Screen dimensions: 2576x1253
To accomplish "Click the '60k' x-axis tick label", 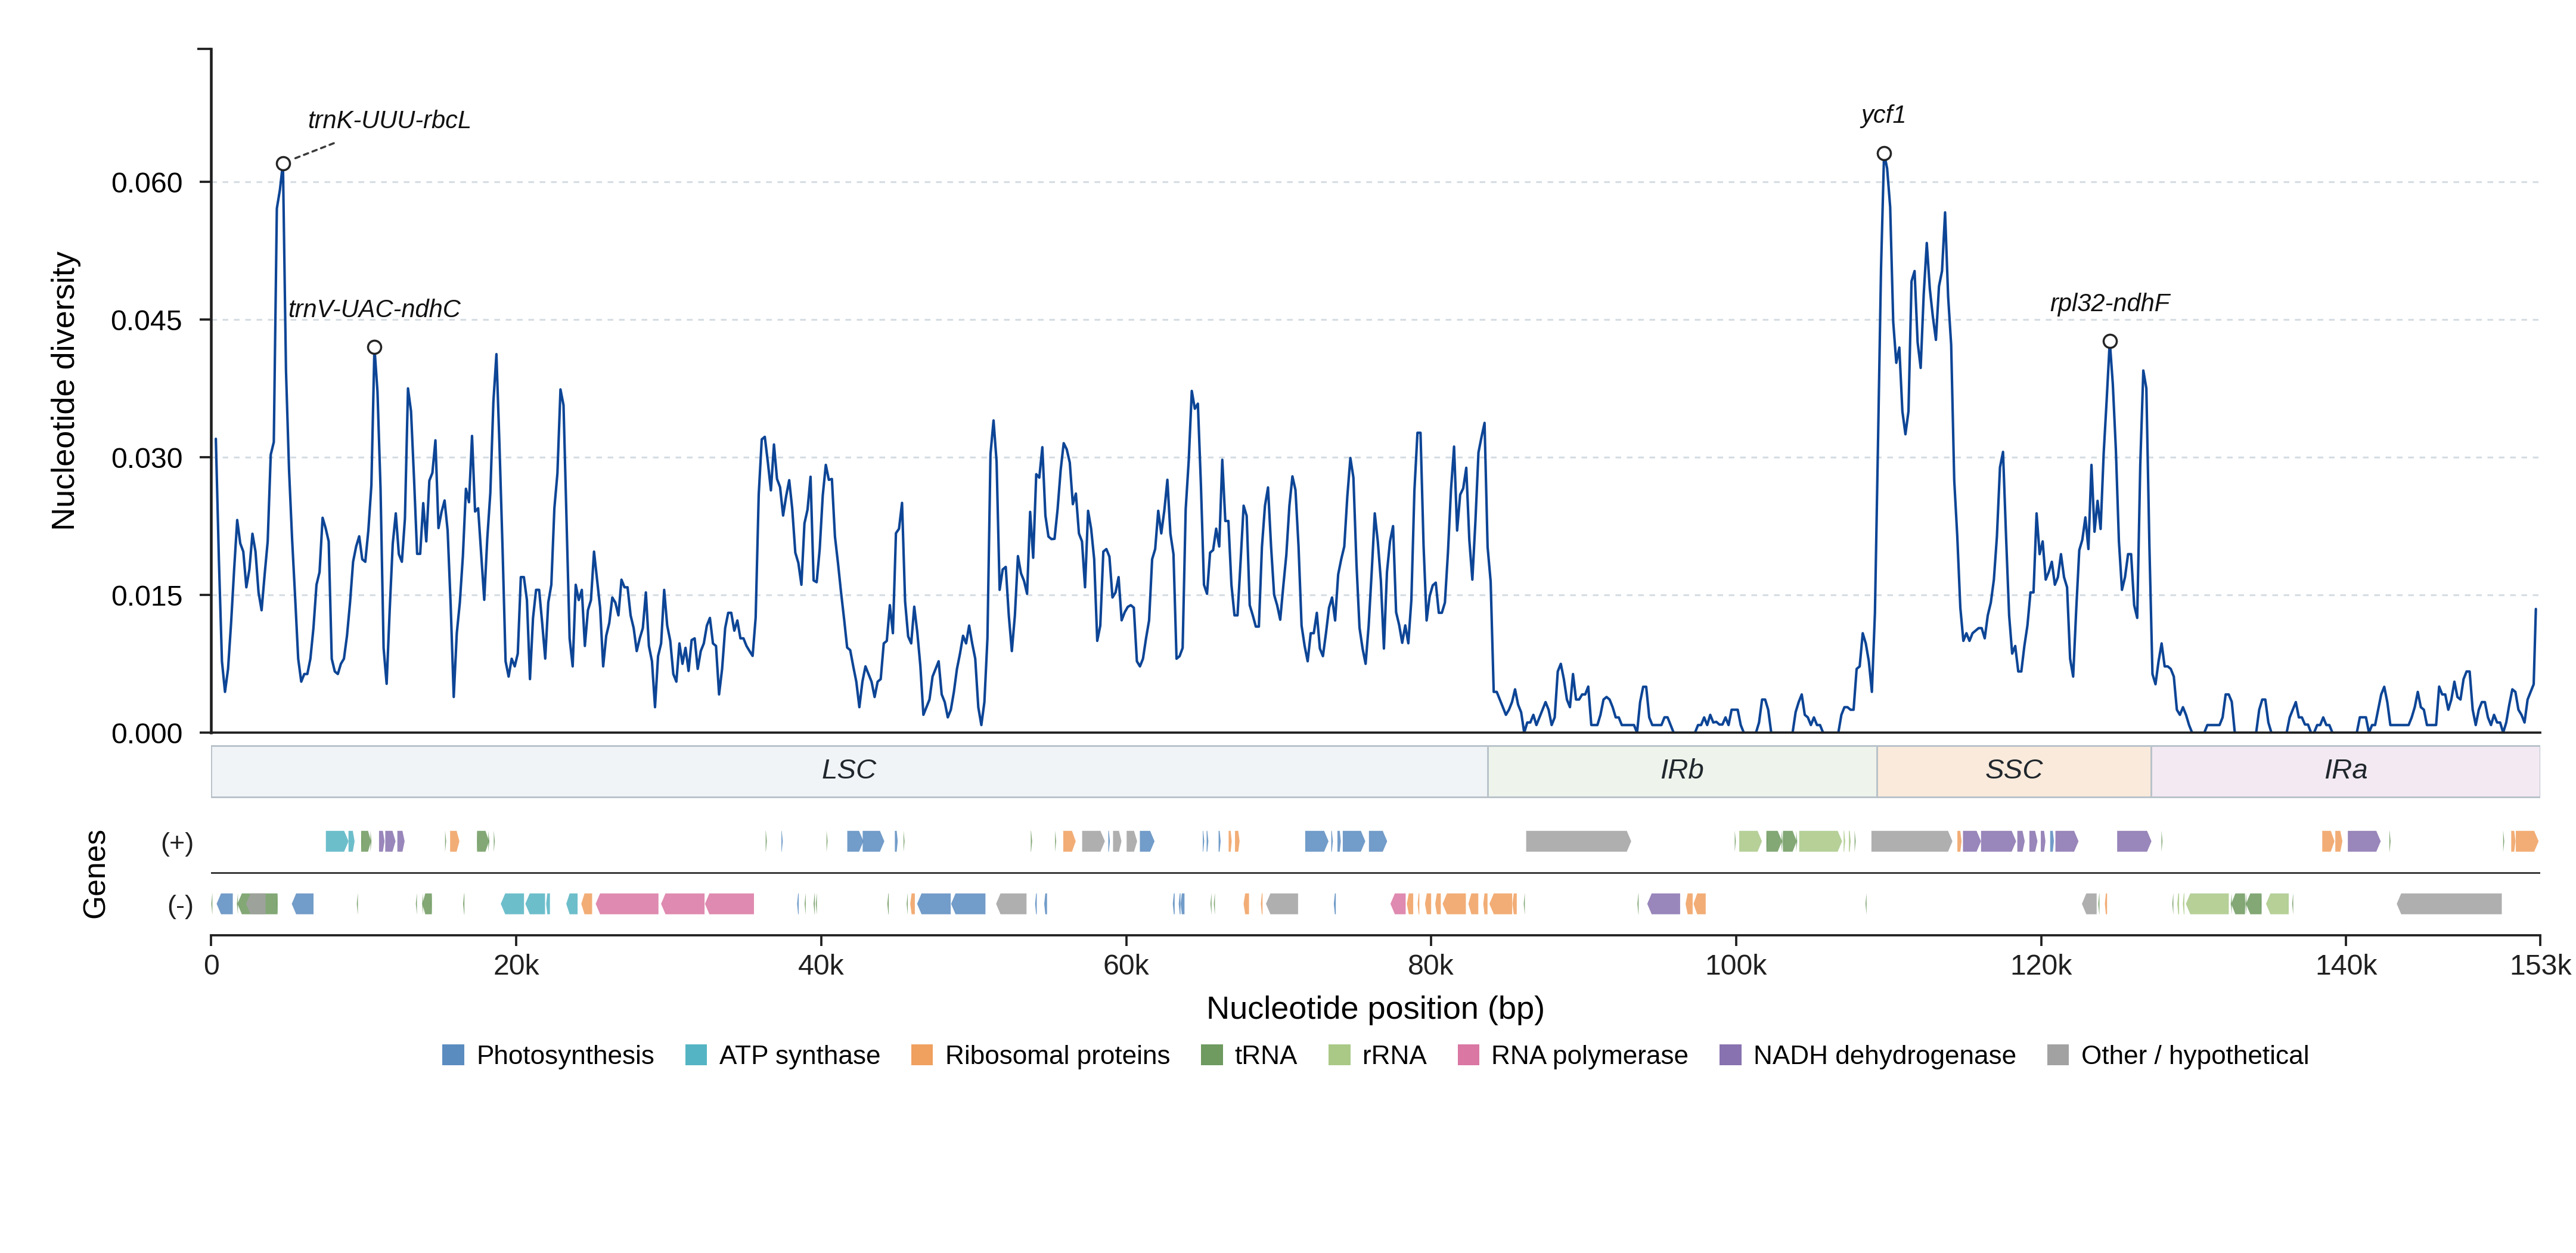I will tap(1126, 966).
